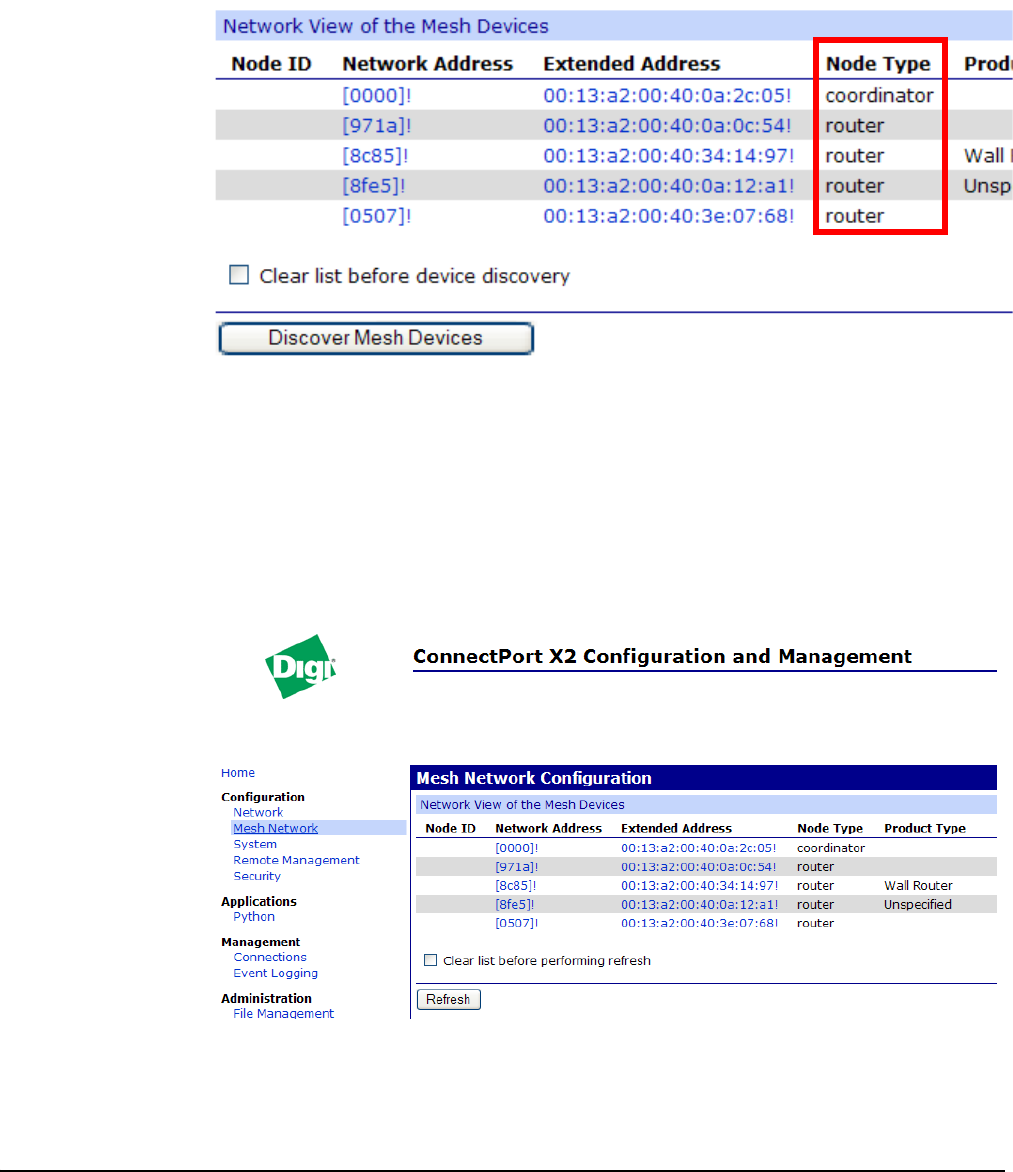Open extended address ending 0c:54! in top table
This screenshot has height=1172, width=1013.
pos(667,126)
